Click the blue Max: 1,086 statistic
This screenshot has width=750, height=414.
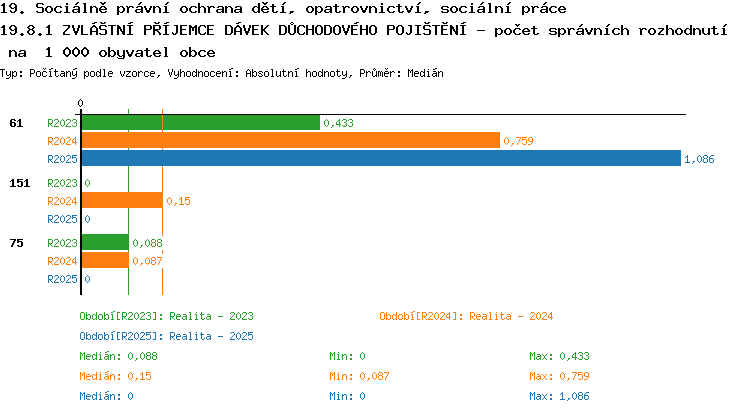point(559,396)
